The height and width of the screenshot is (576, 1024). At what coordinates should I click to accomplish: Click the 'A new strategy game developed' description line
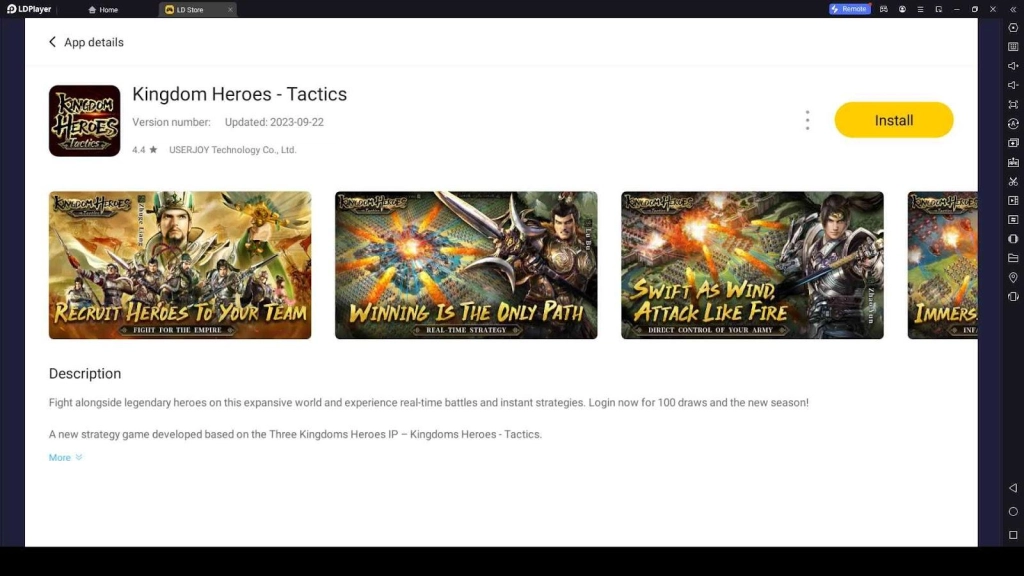point(295,434)
